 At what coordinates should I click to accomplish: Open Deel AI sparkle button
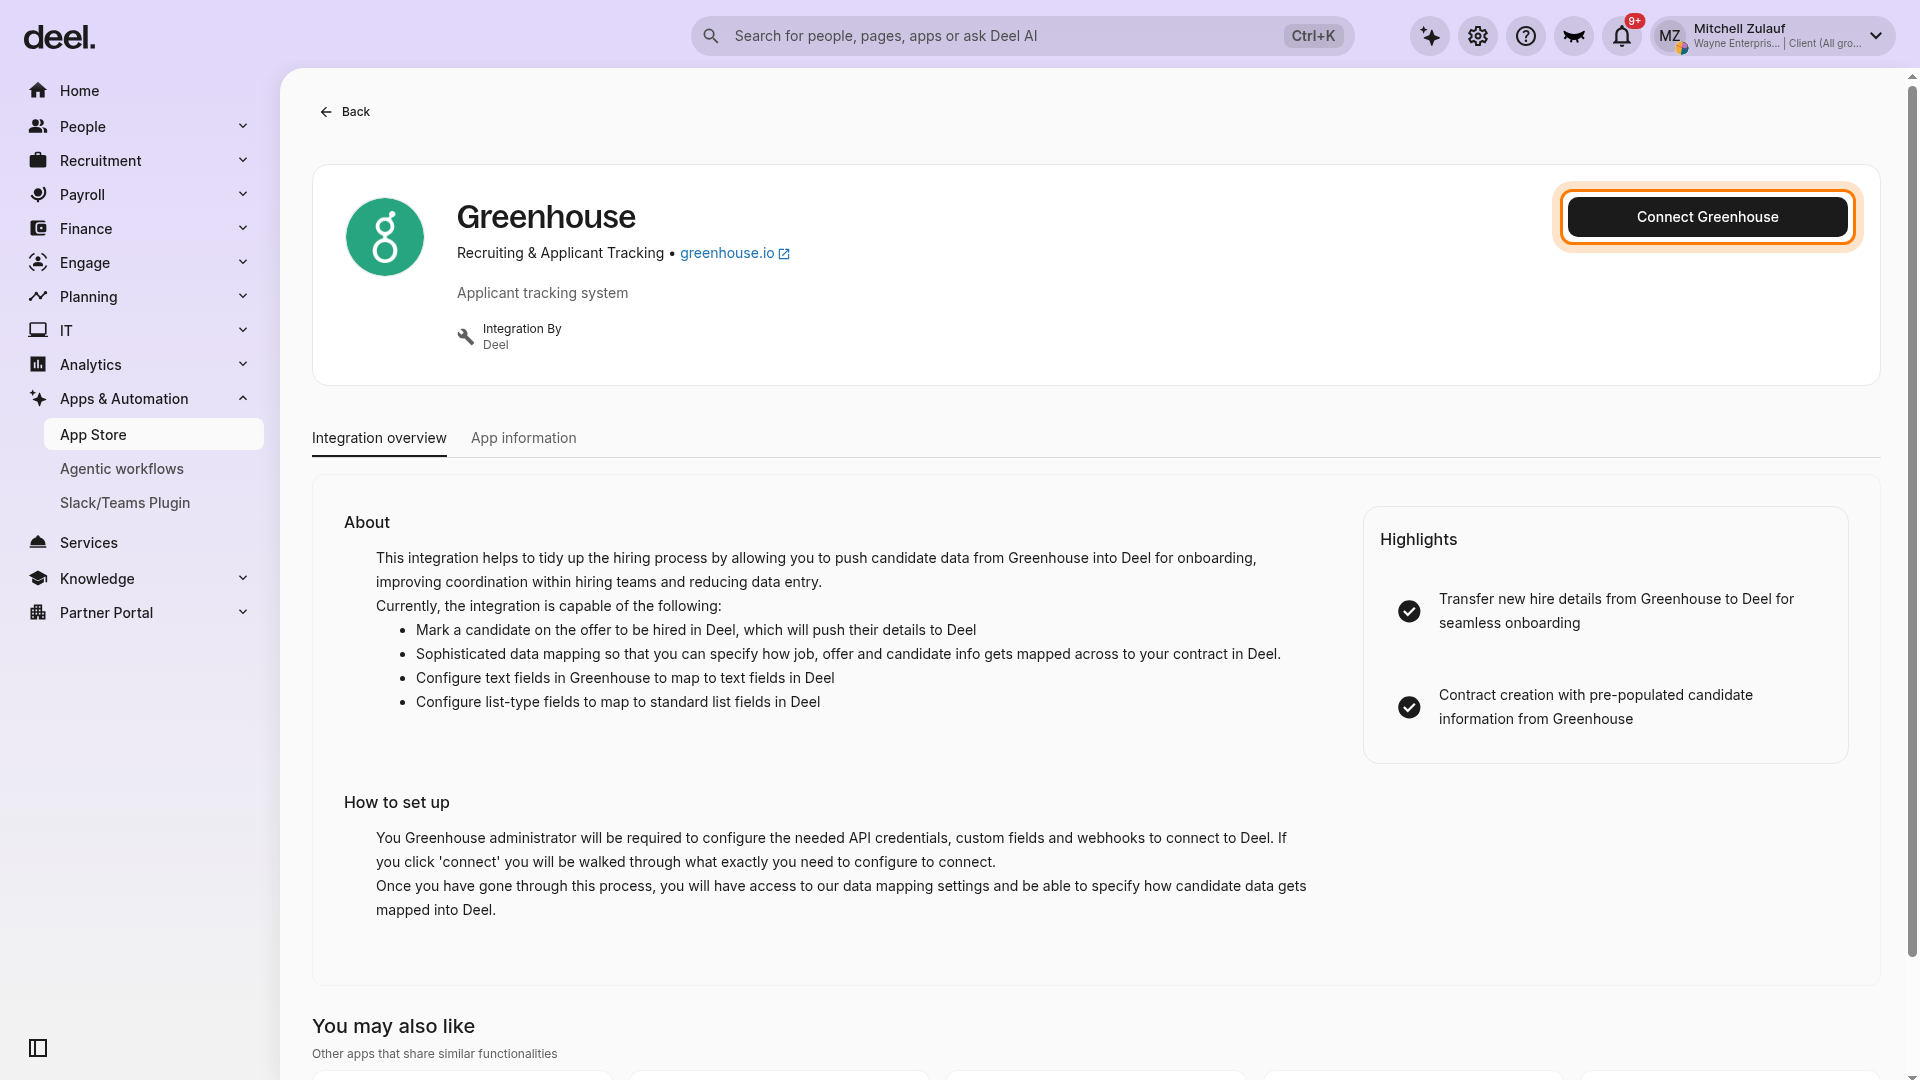1430,37
